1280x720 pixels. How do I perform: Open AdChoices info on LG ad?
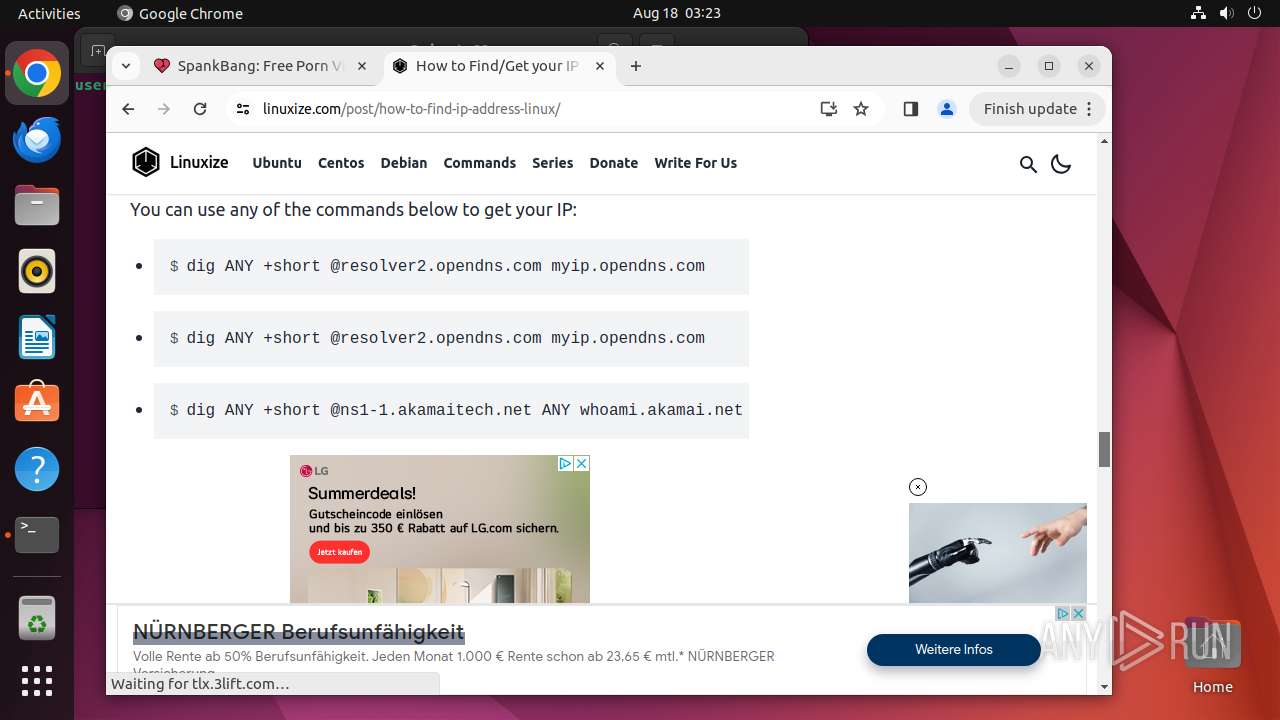pos(565,463)
